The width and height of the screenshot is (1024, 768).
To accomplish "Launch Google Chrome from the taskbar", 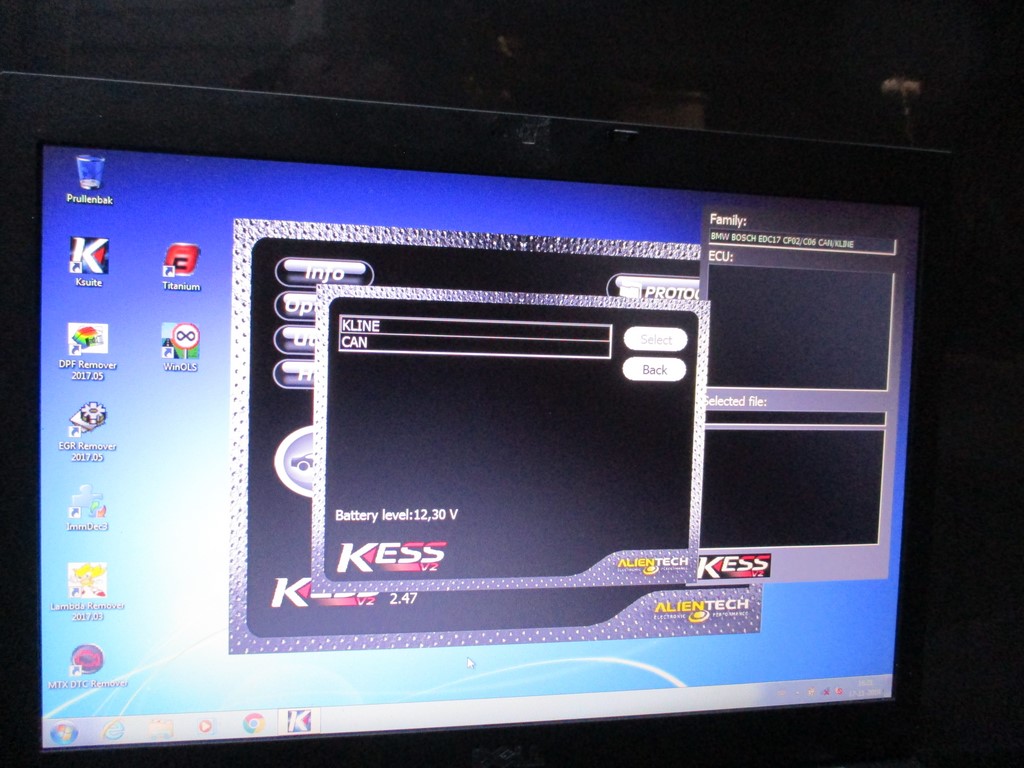I will 253,723.
